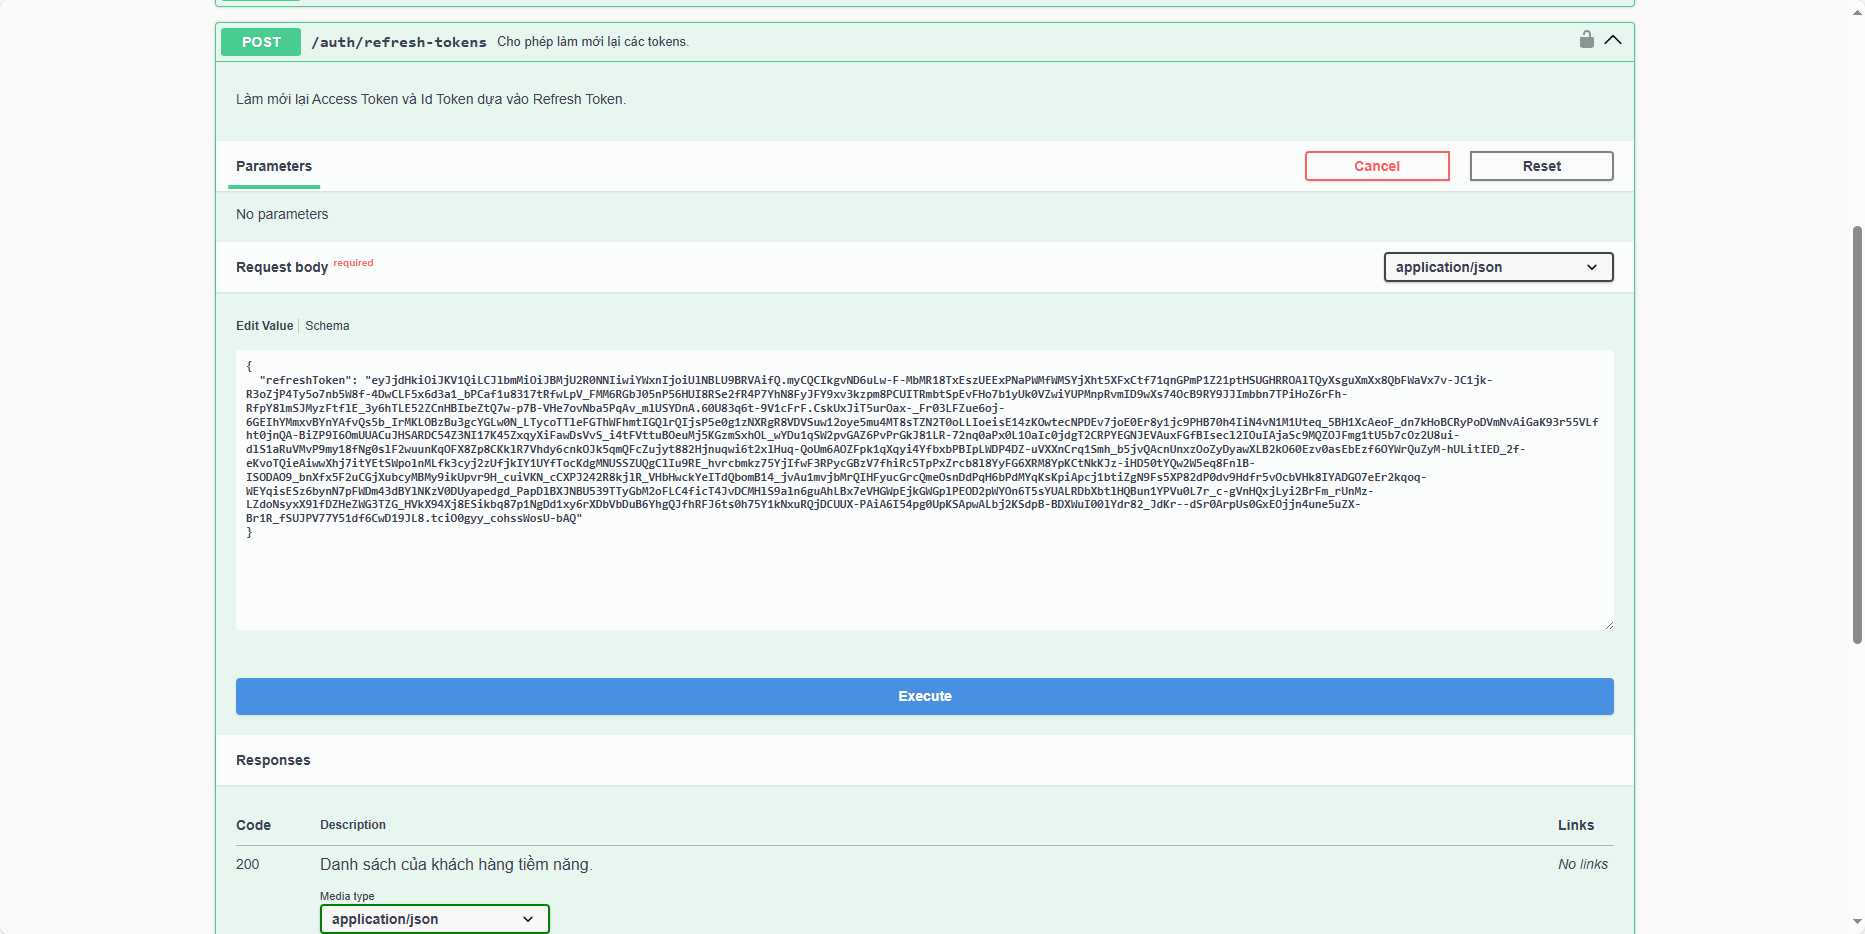Click the Responses section heading
Image resolution: width=1865 pixels, height=934 pixels.
pos(273,760)
